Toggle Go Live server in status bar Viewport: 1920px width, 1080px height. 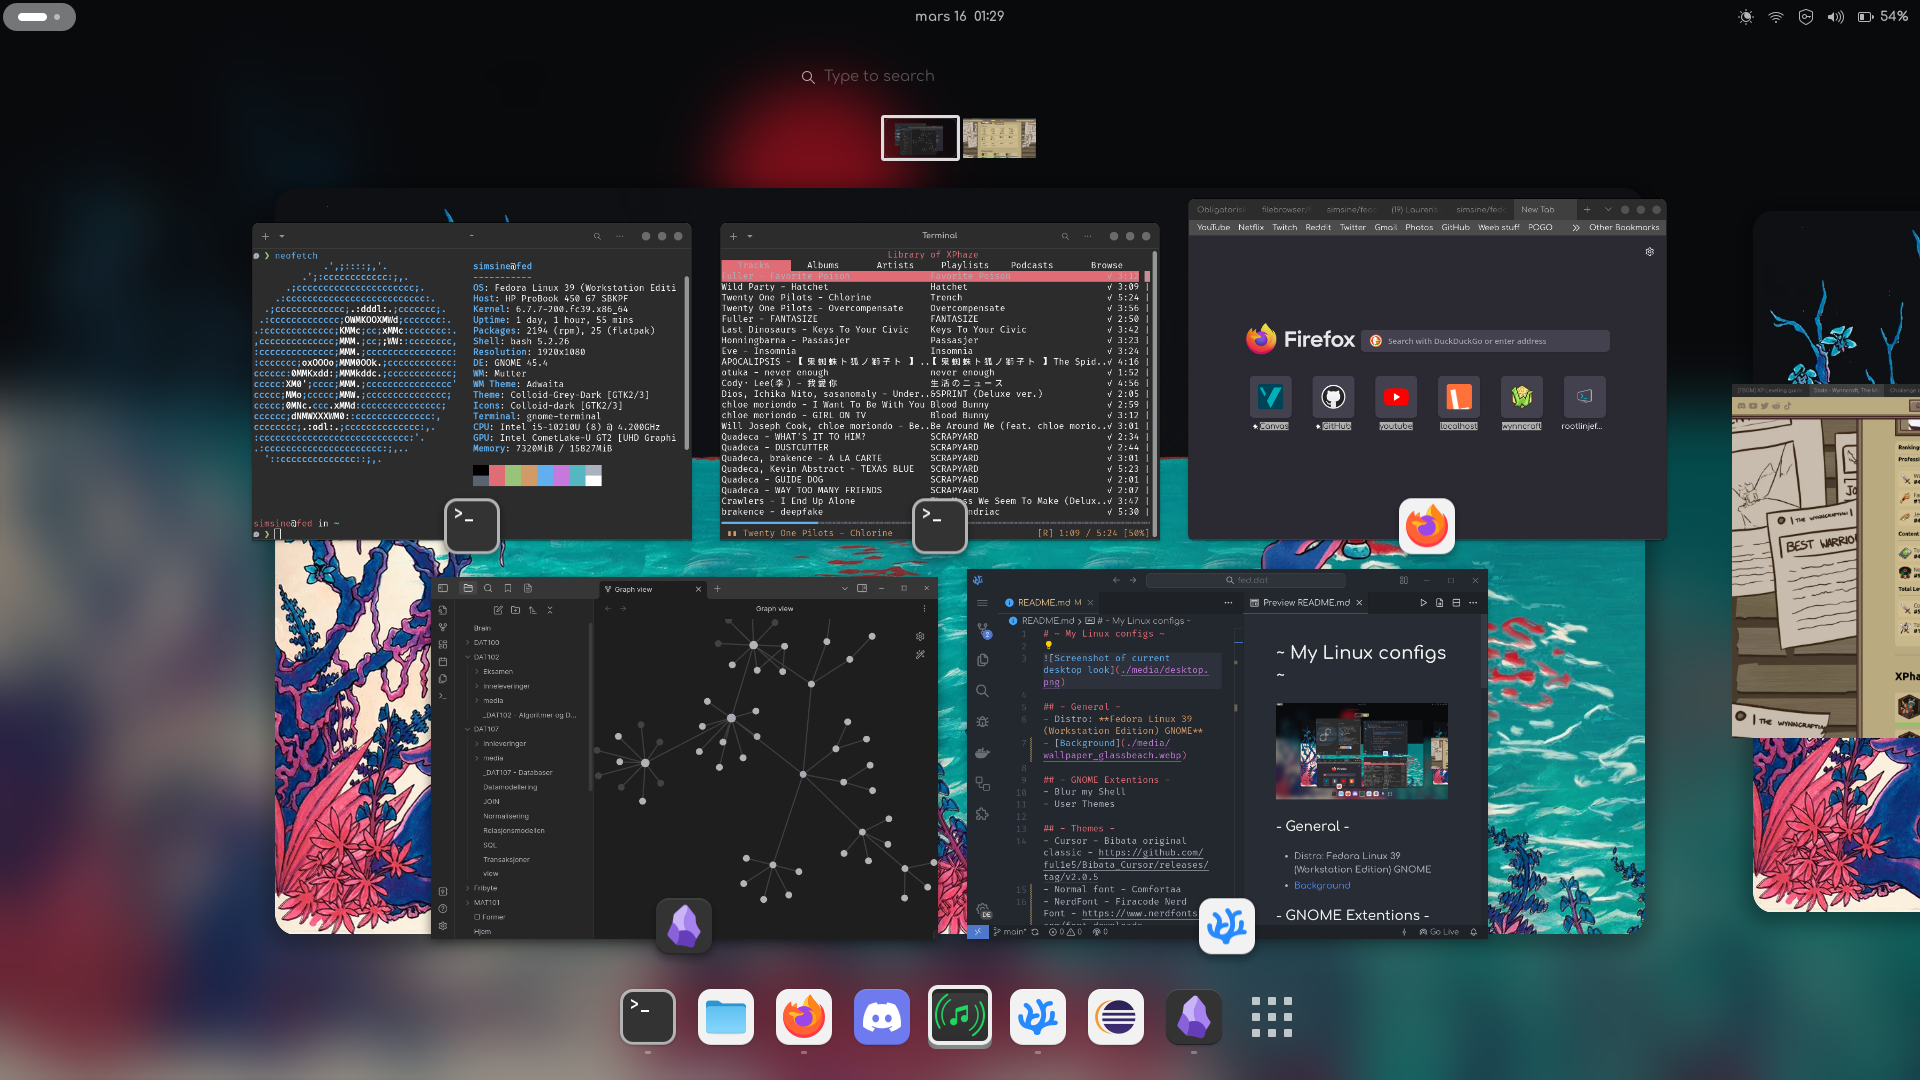click(1440, 932)
